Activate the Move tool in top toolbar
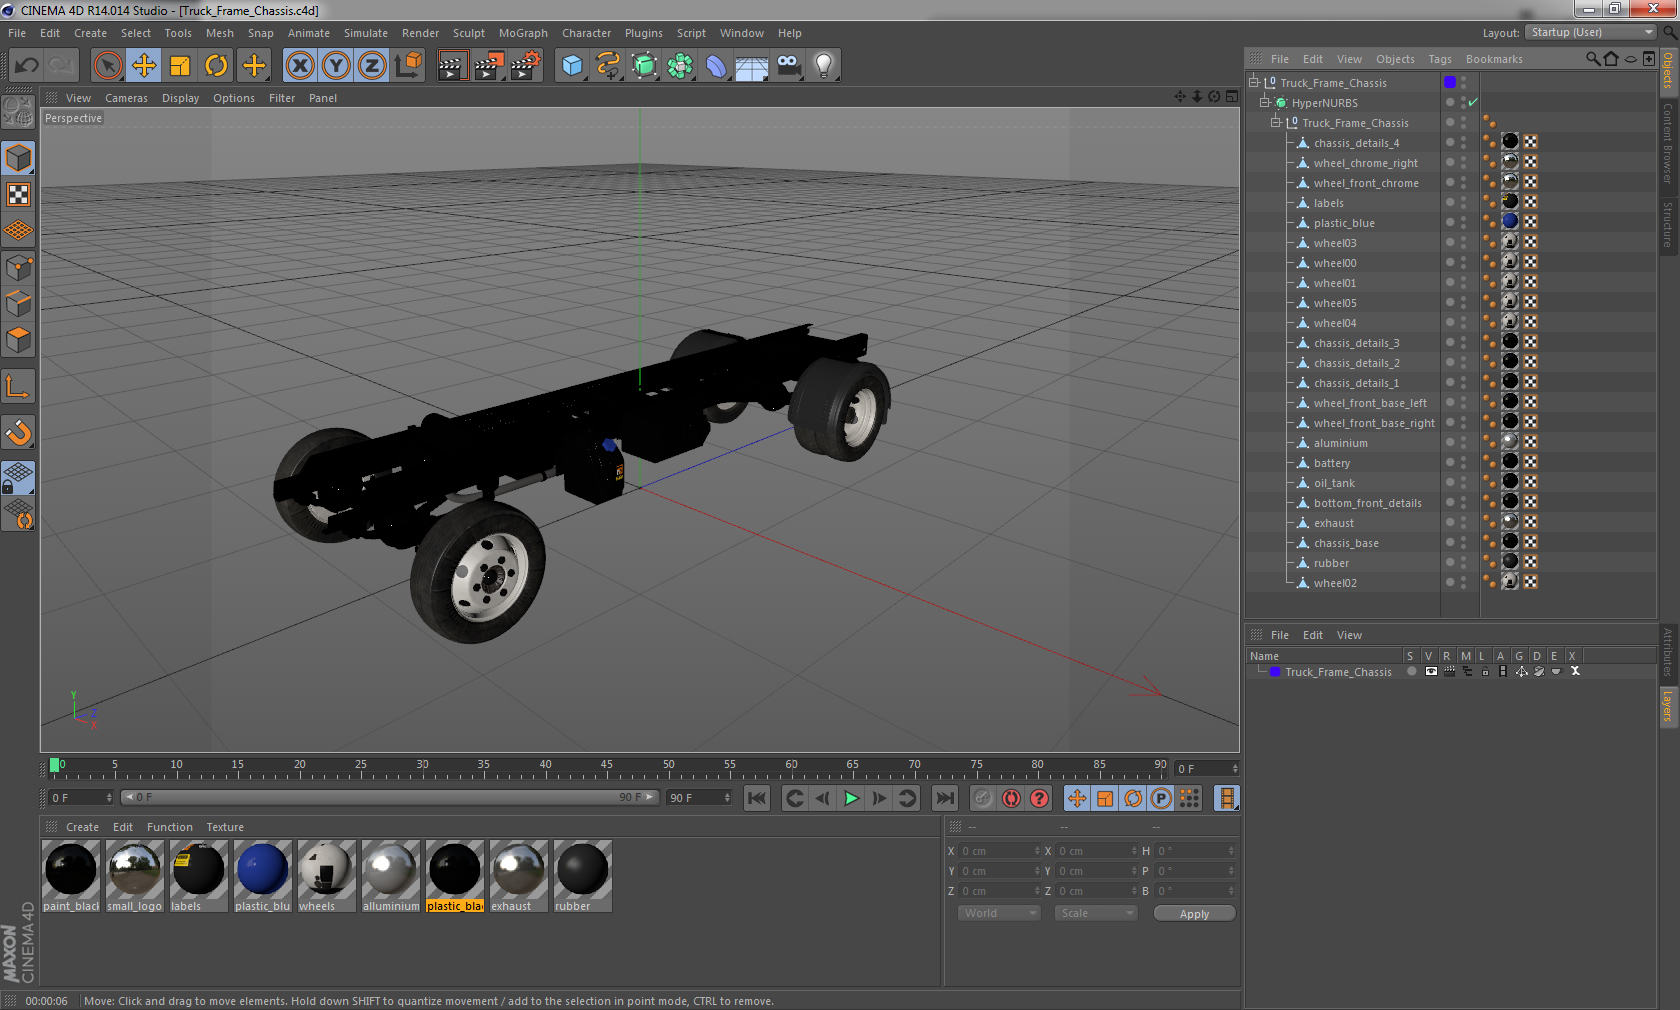This screenshot has height=1010, width=1680. pos(144,66)
